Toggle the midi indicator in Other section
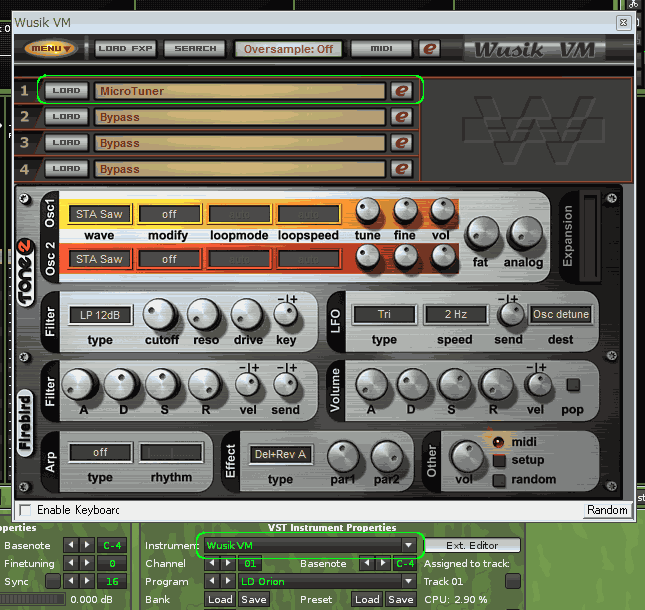The height and width of the screenshot is (610, 645). pos(498,442)
